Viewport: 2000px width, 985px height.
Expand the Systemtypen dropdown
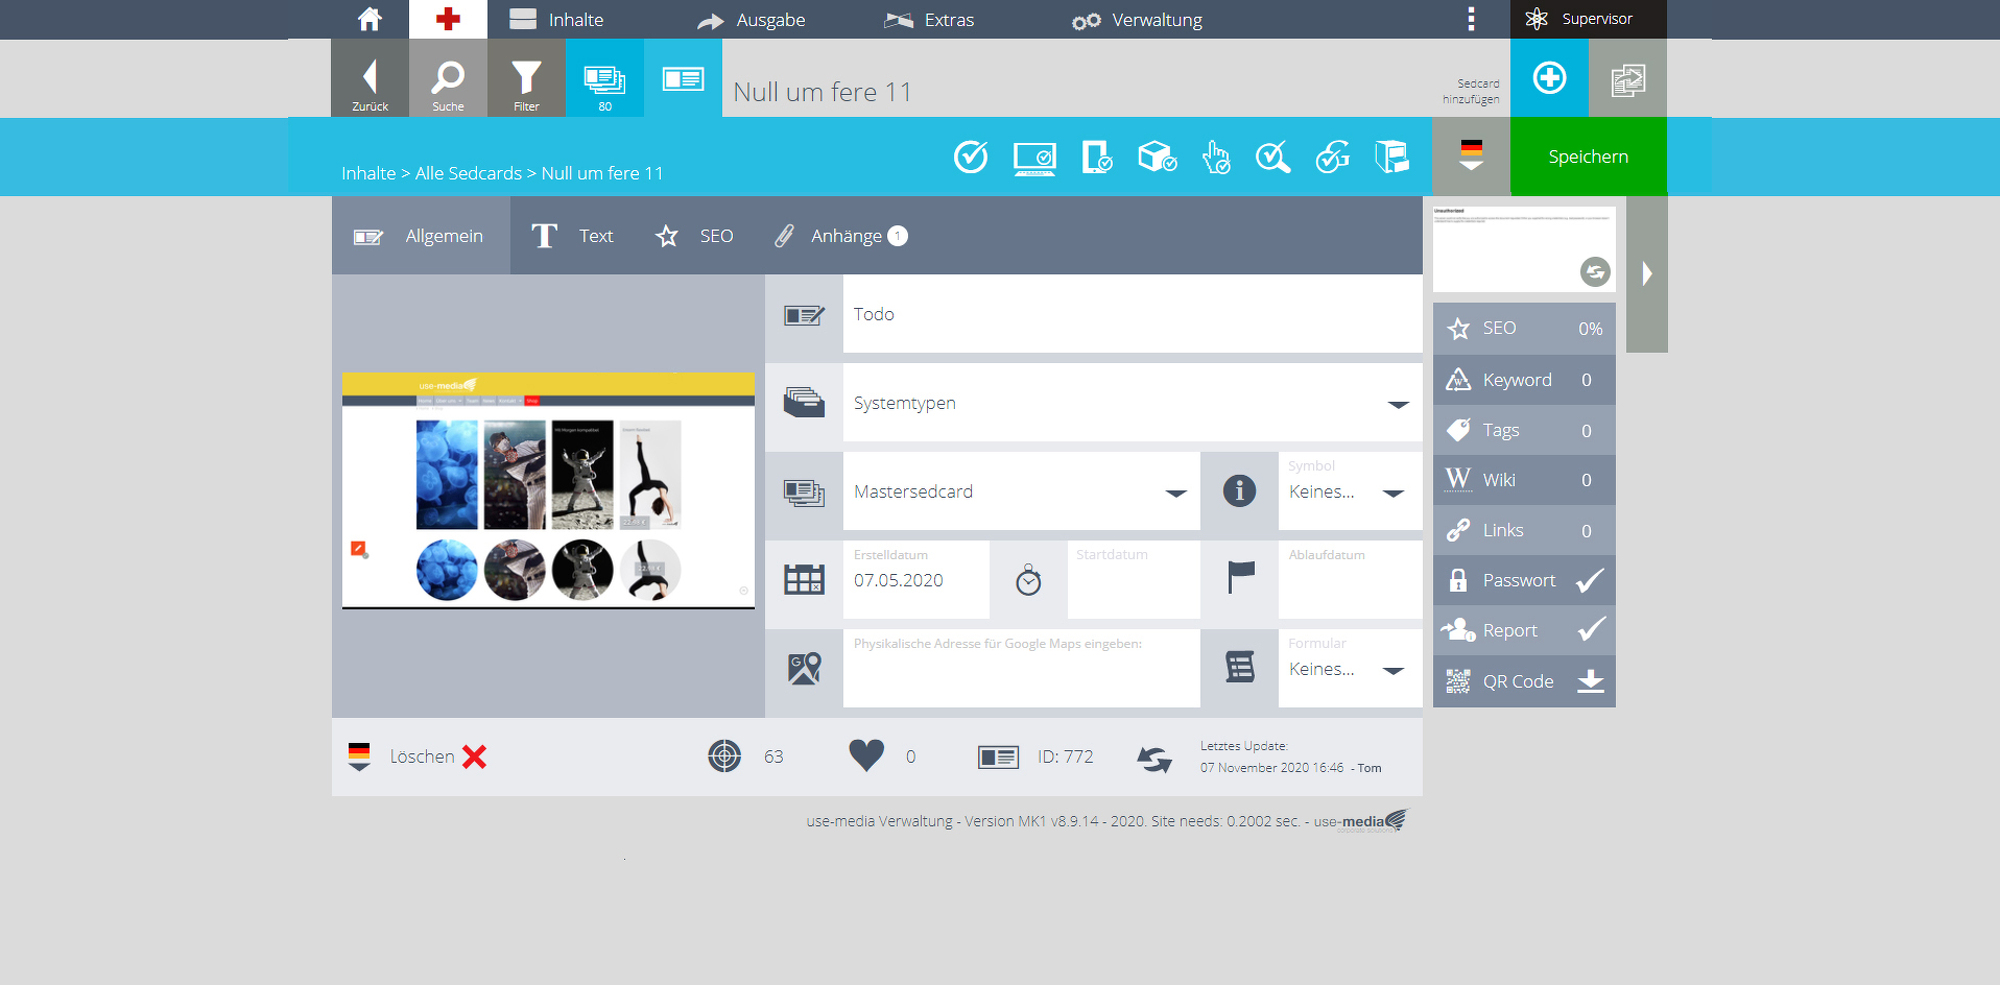[x=1398, y=404]
